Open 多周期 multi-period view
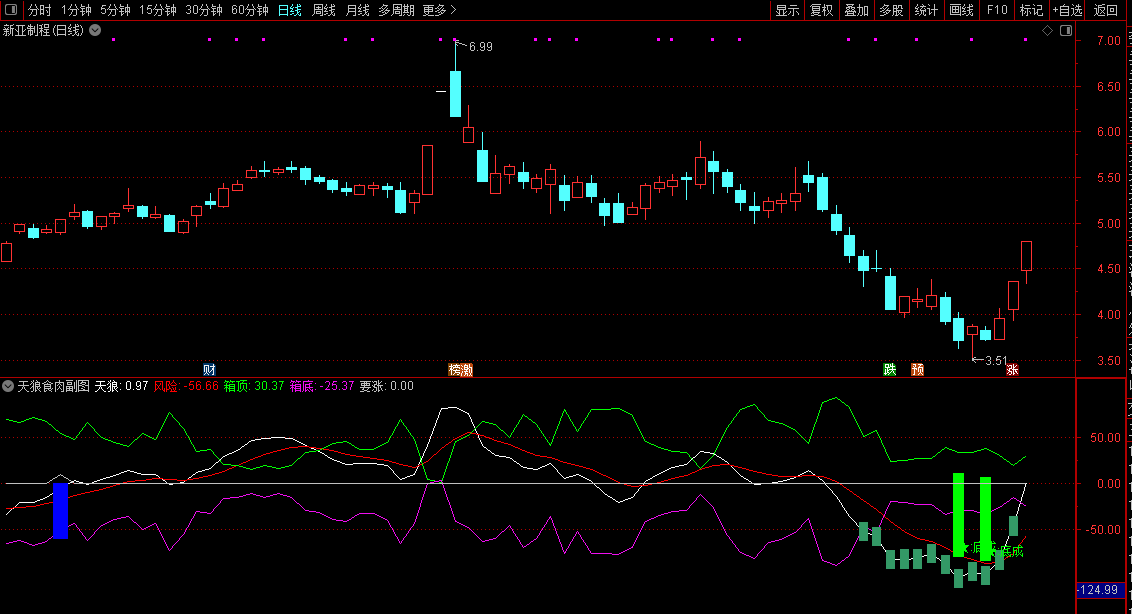Screen dimensions: 1132x614 point(396,10)
